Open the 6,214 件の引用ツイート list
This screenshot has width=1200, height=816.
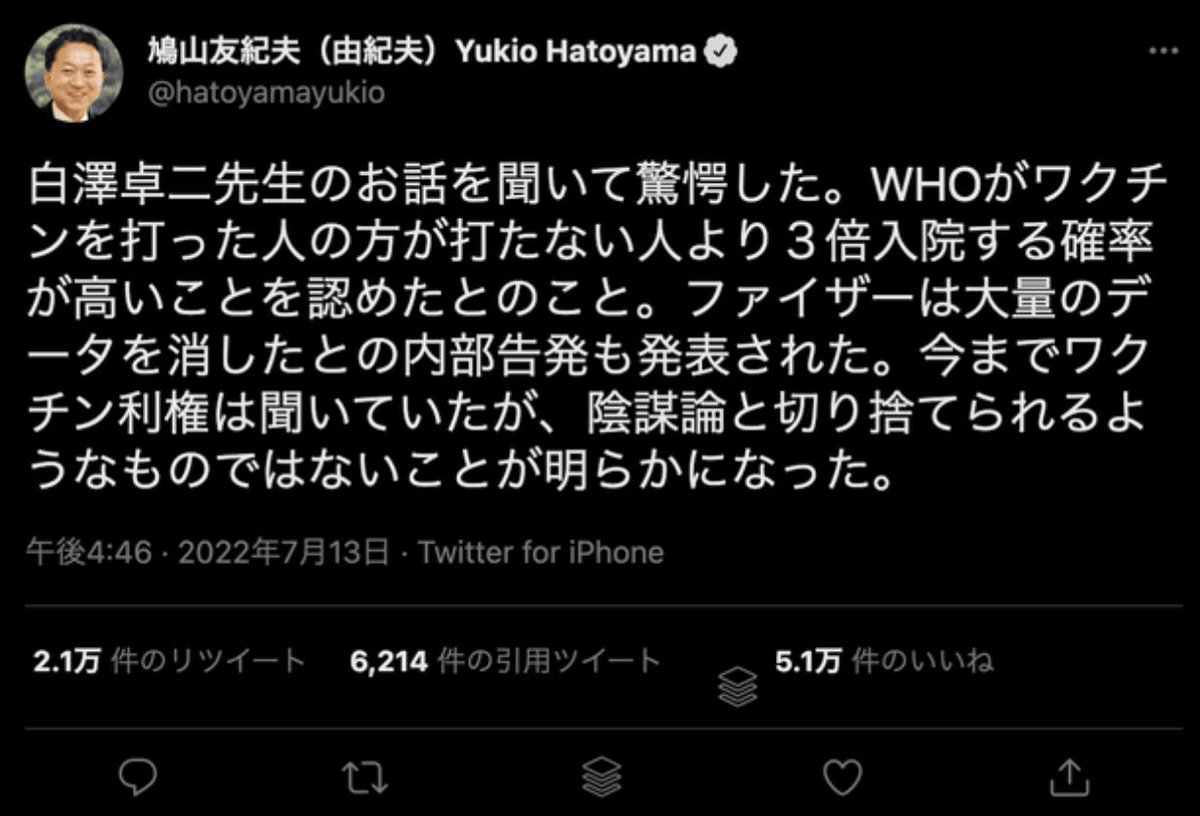pyautogui.click(x=506, y=661)
